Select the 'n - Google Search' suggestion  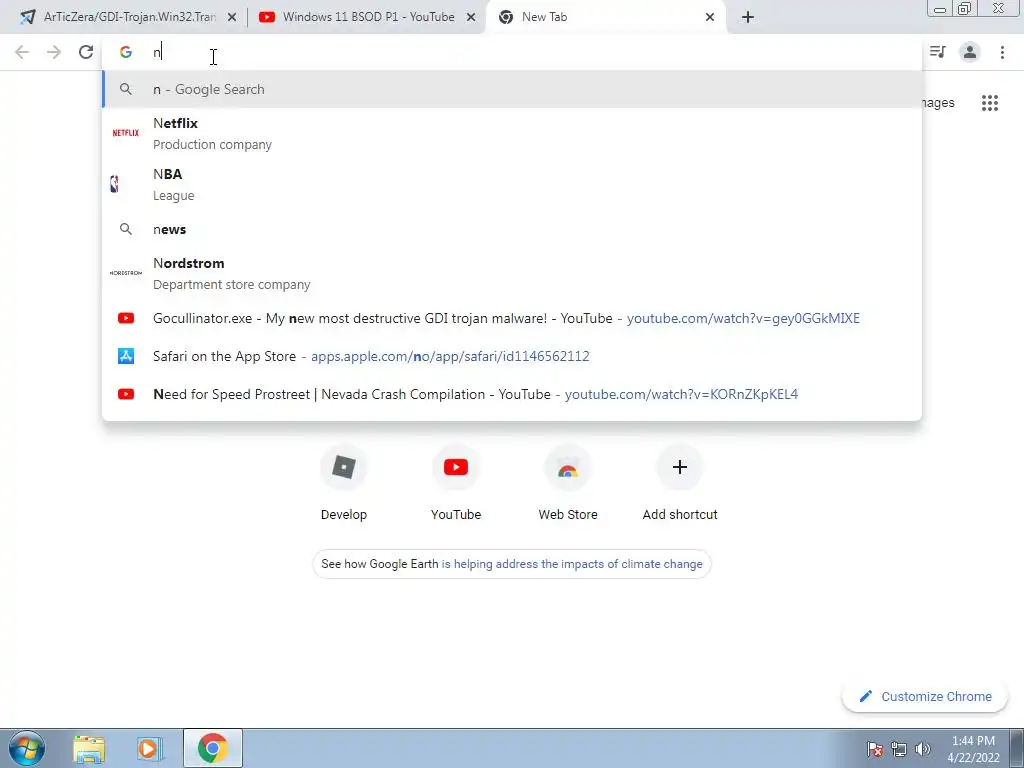pyautogui.click(x=512, y=89)
